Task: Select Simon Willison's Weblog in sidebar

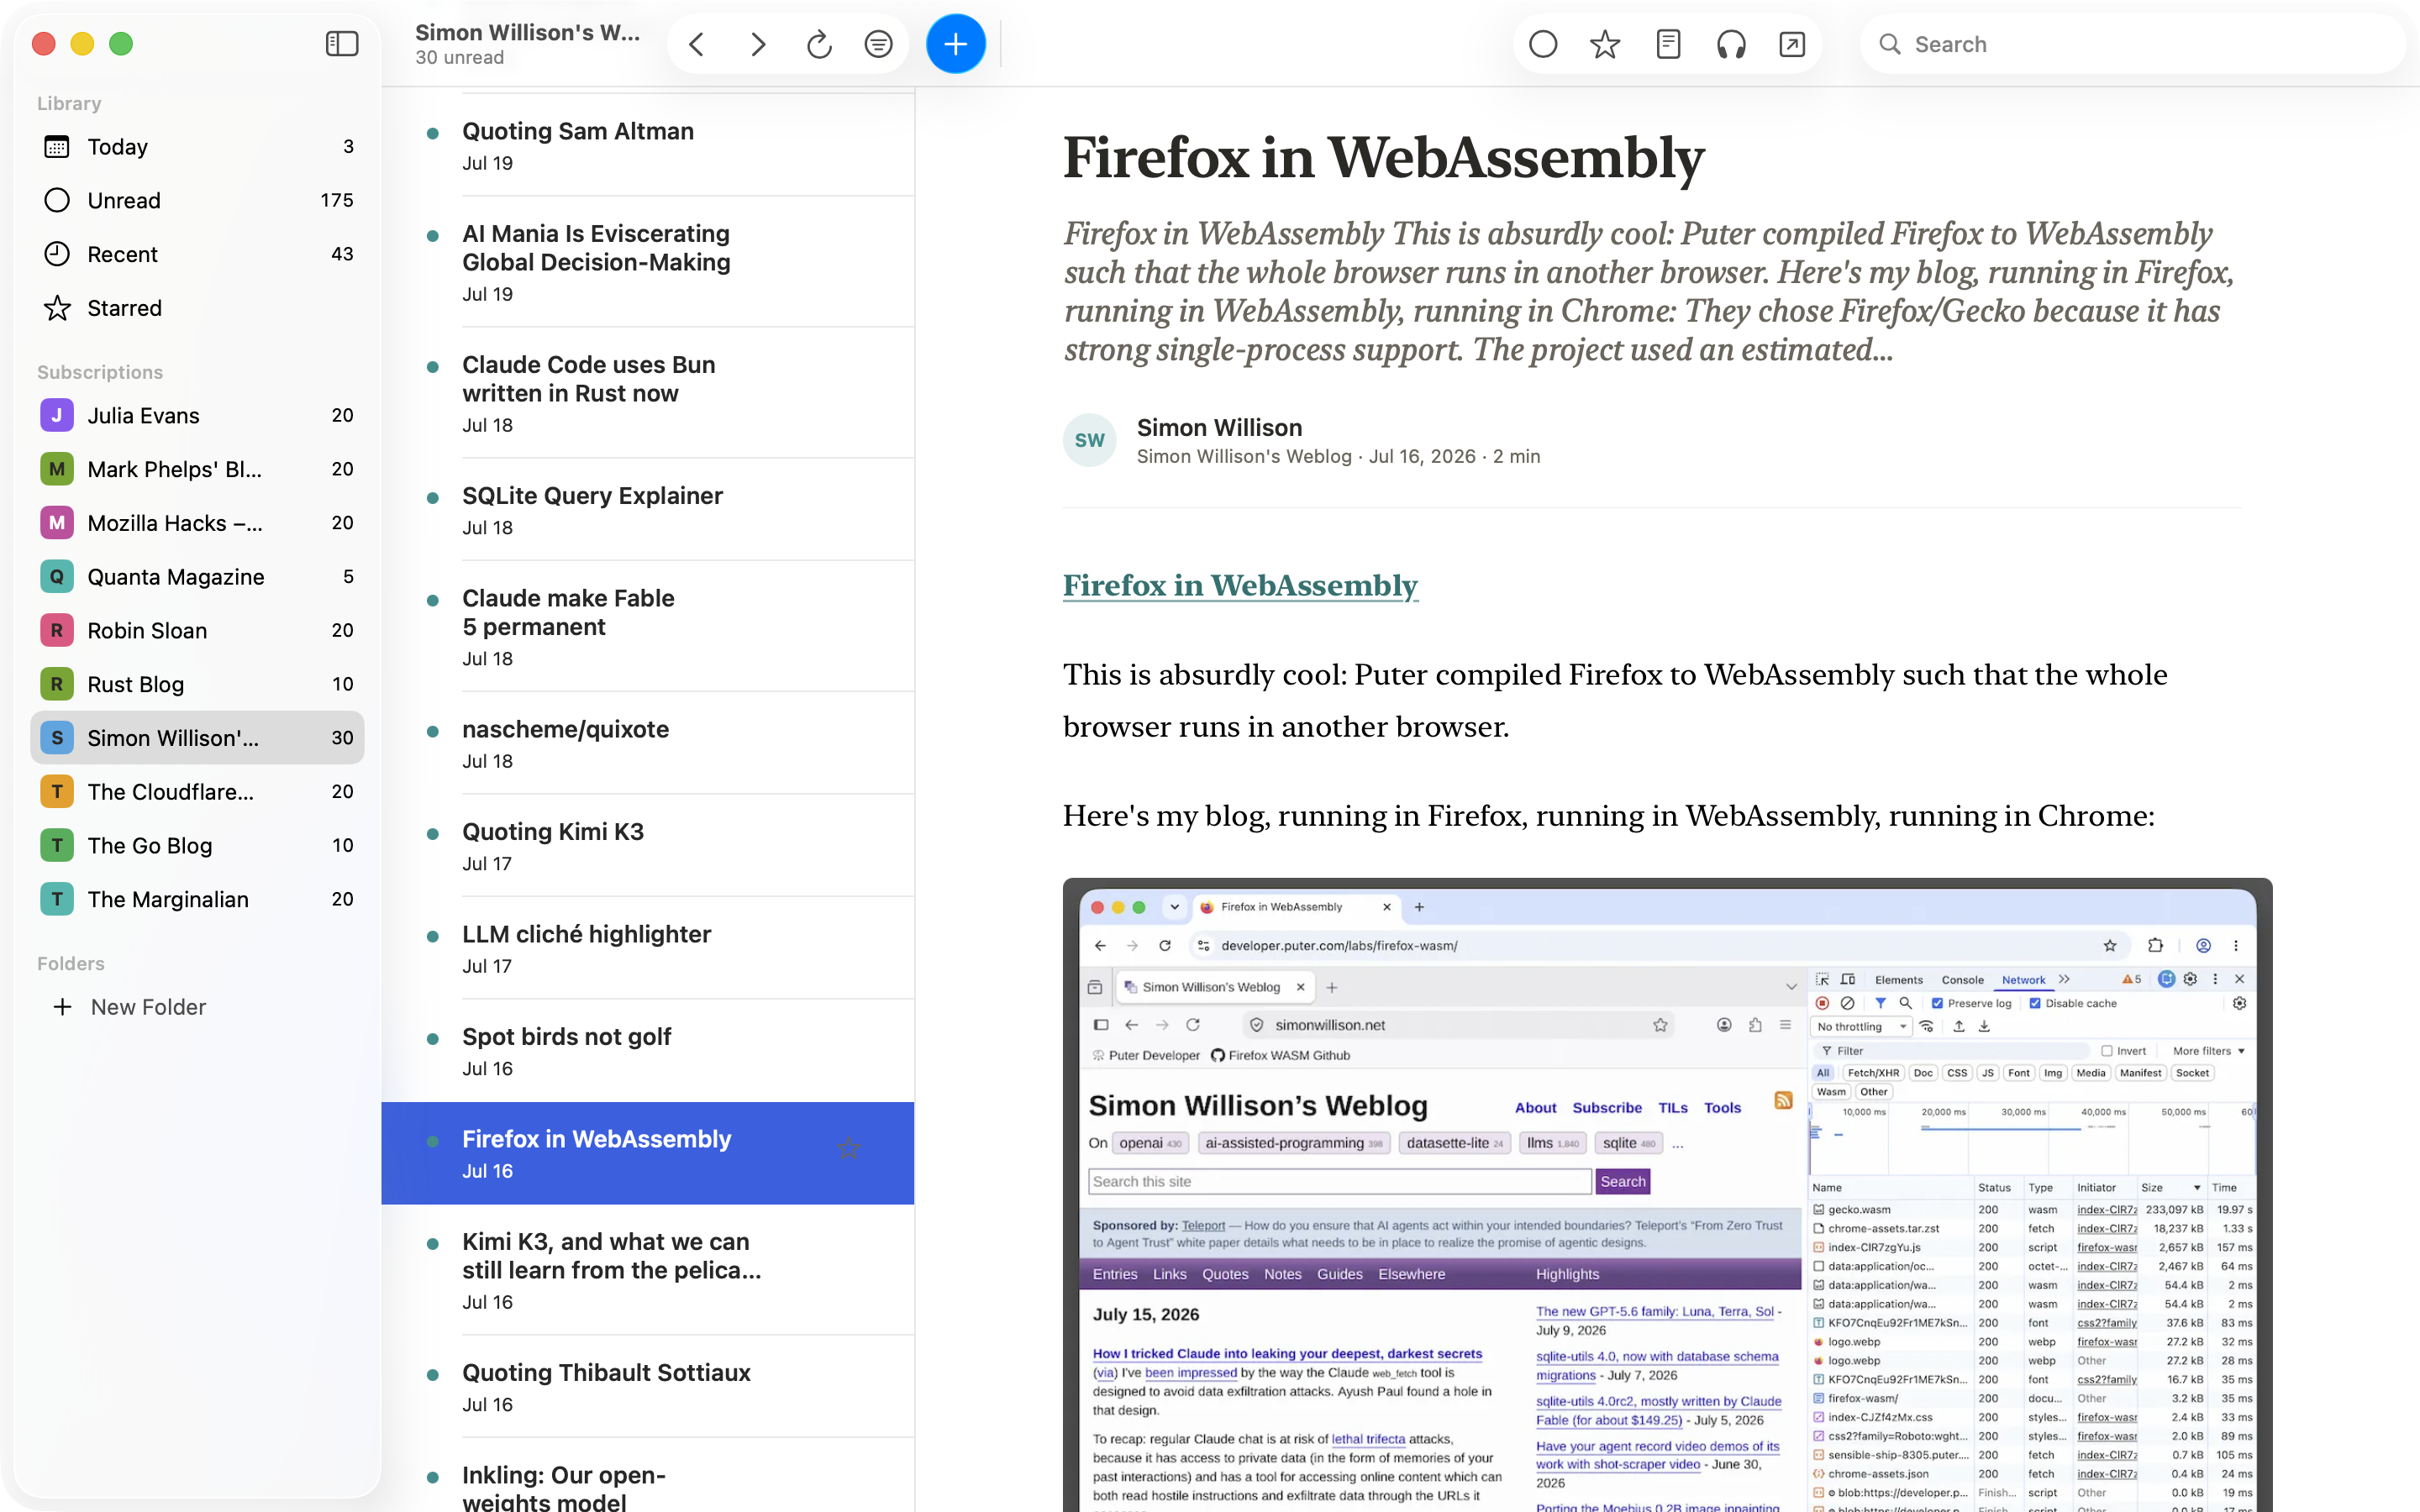Action: [197, 738]
